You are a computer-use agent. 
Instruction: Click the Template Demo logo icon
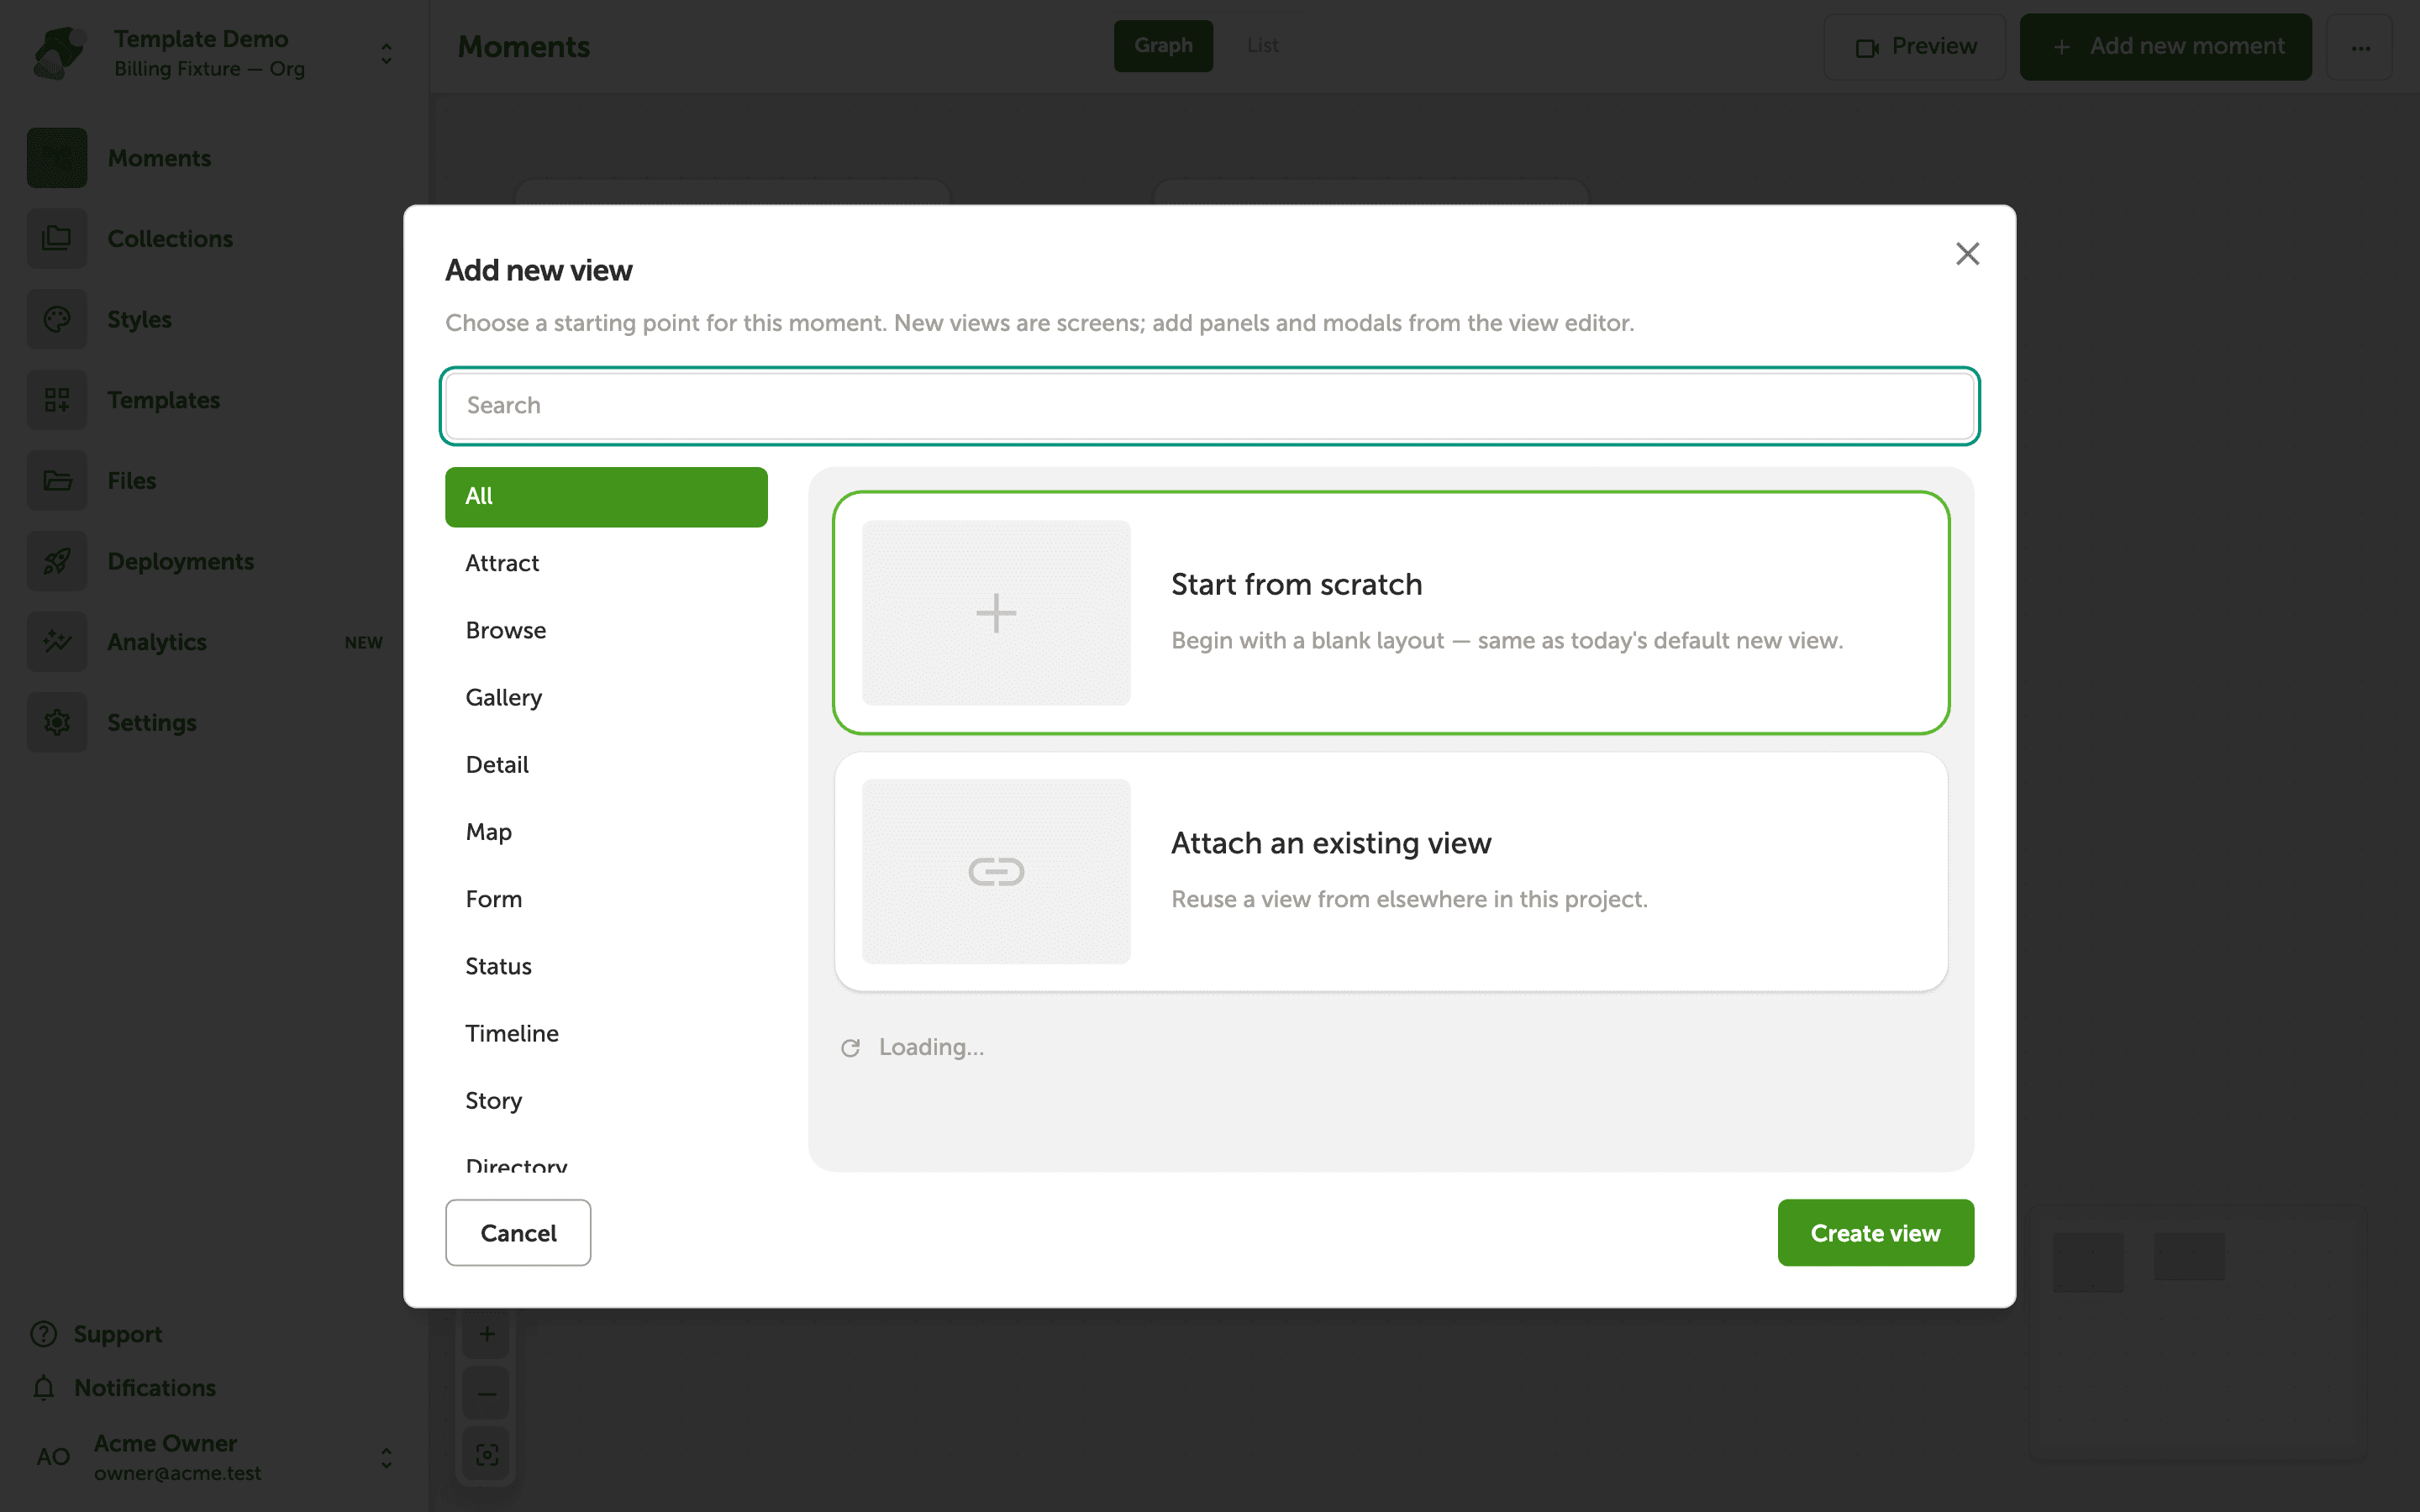click(x=58, y=52)
